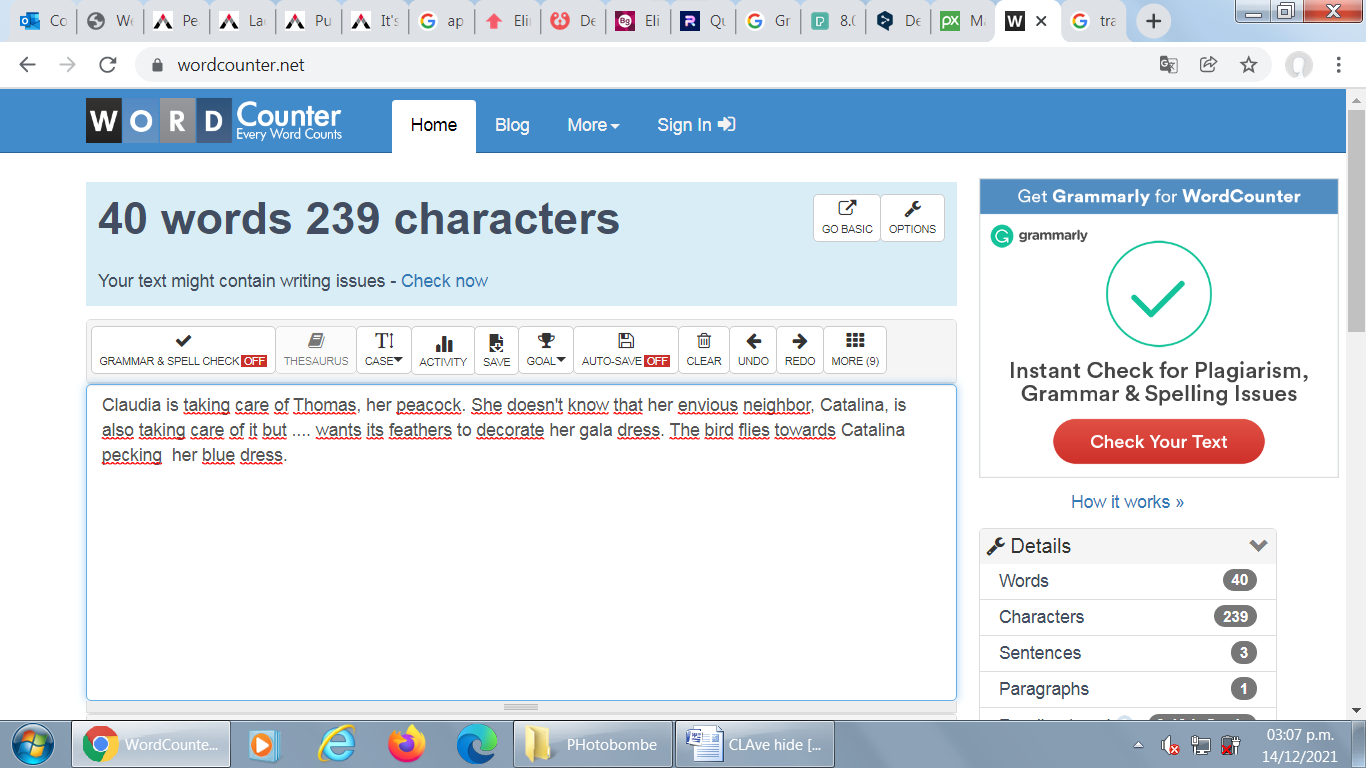Switch to the Outlook 'Co' tab

point(43,21)
